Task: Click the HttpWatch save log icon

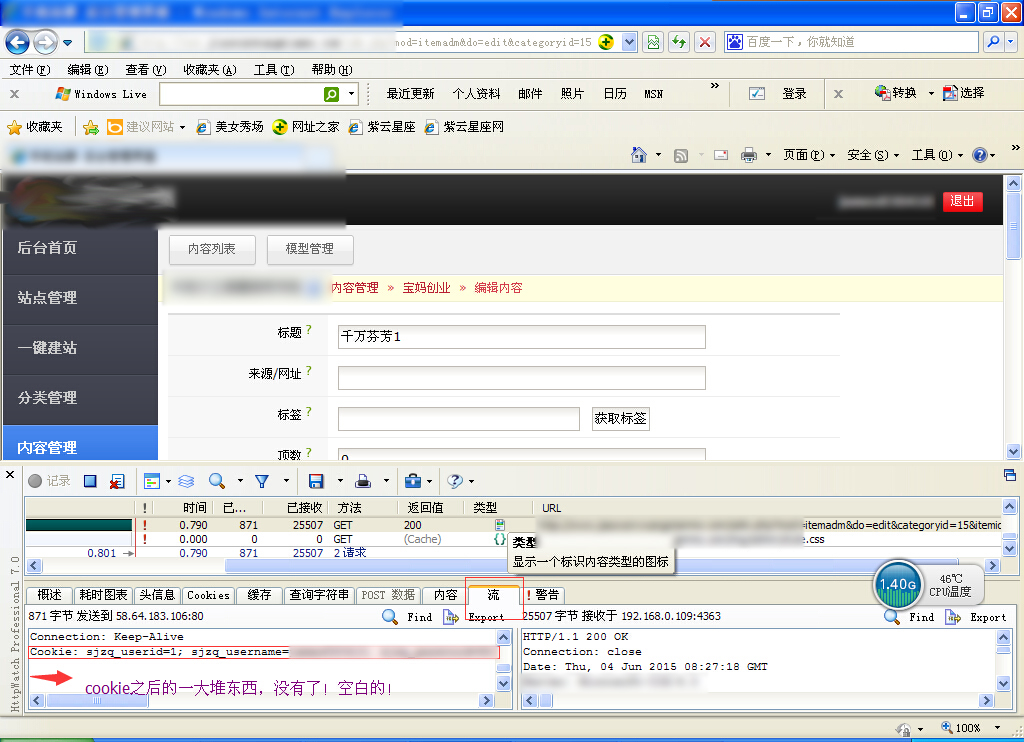Action: tap(316, 481)
